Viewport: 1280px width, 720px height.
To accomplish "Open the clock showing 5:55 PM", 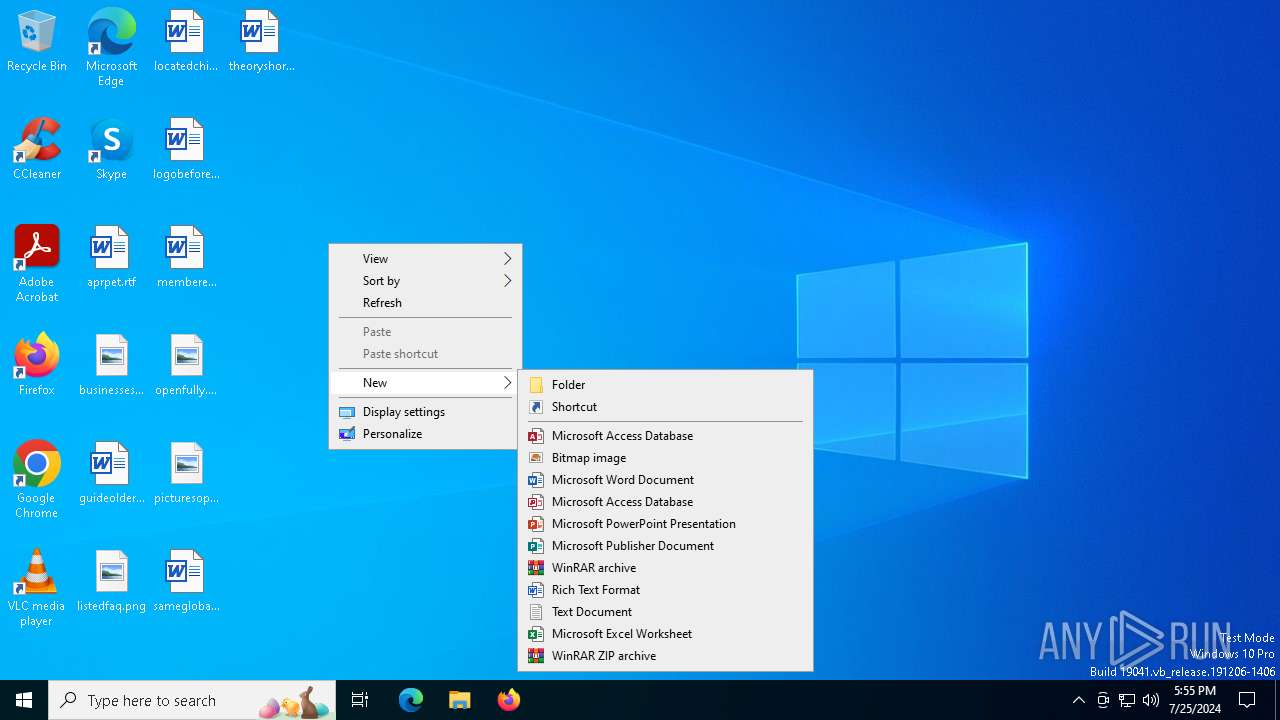I will click(x=1195, y=700).
